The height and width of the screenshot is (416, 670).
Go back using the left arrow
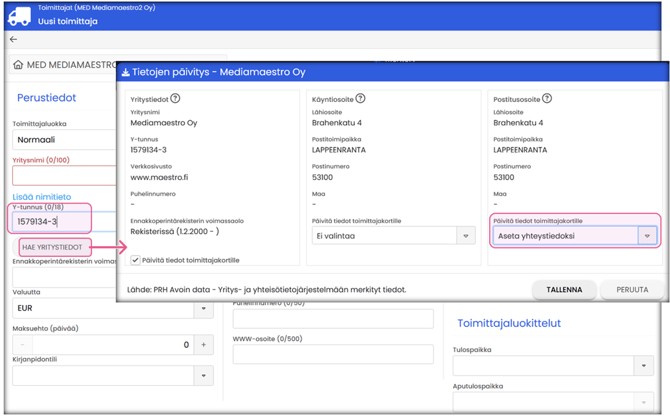13,40
